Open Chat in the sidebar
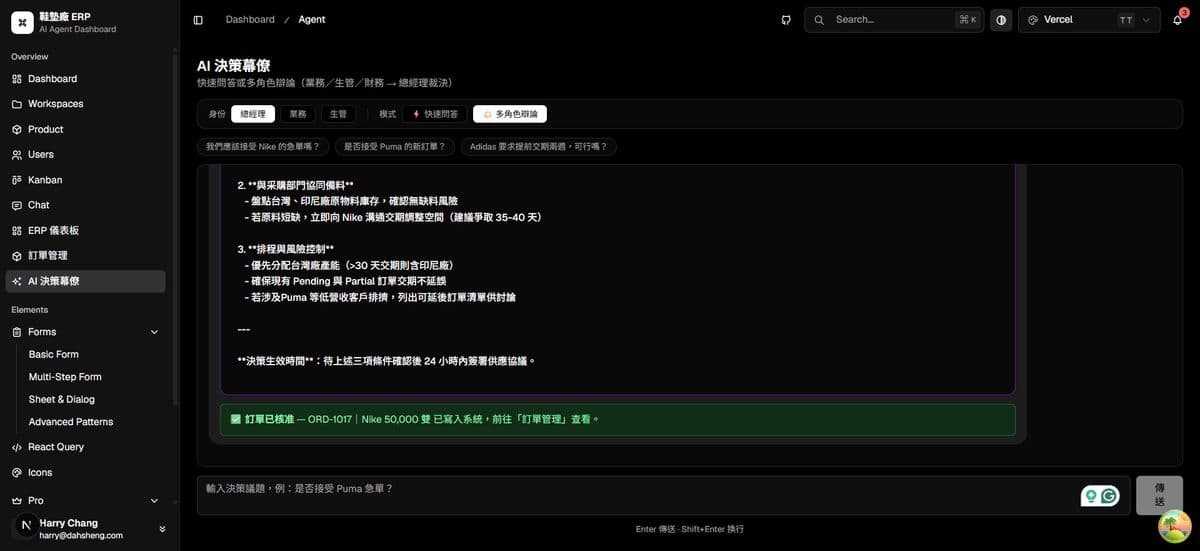1200x551 pixels. 86,205
